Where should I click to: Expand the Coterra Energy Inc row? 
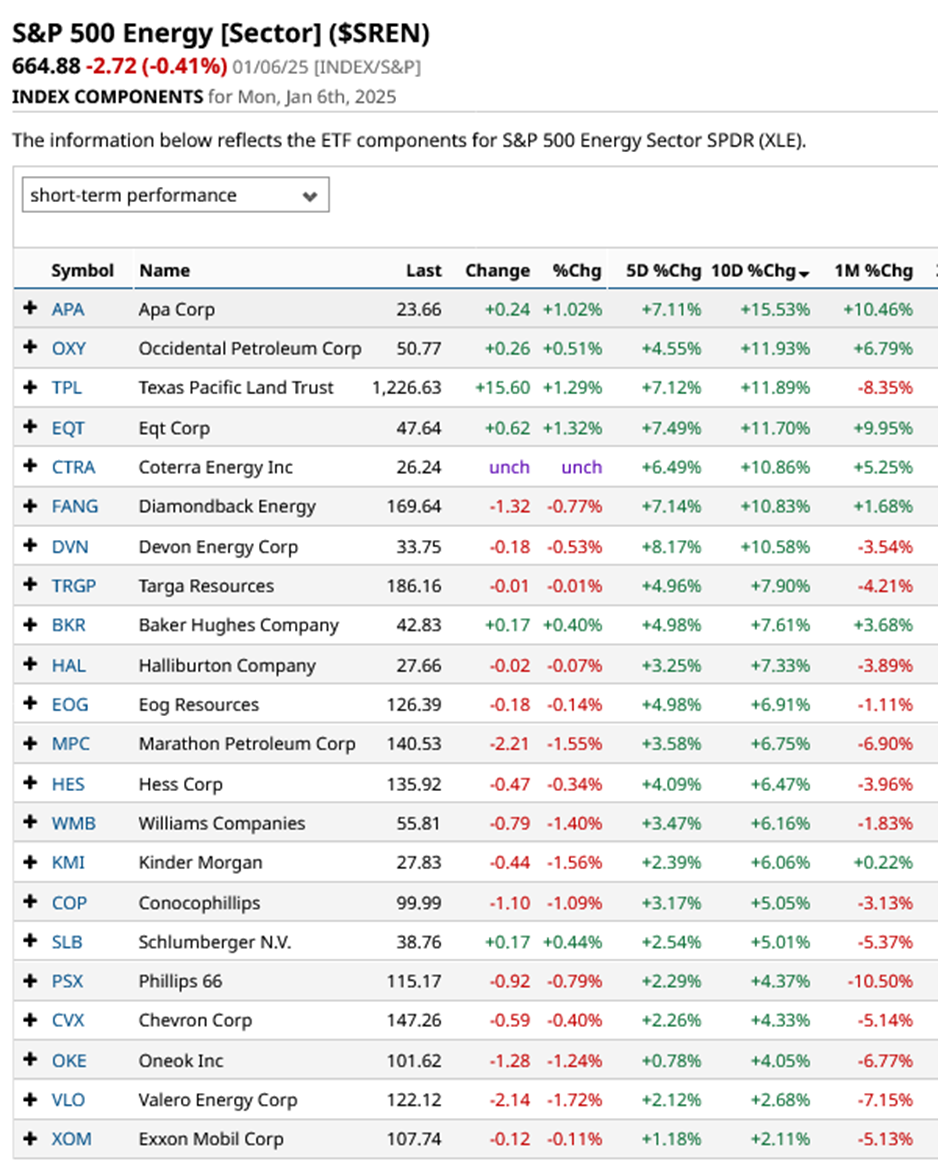(x=30, y=467)
